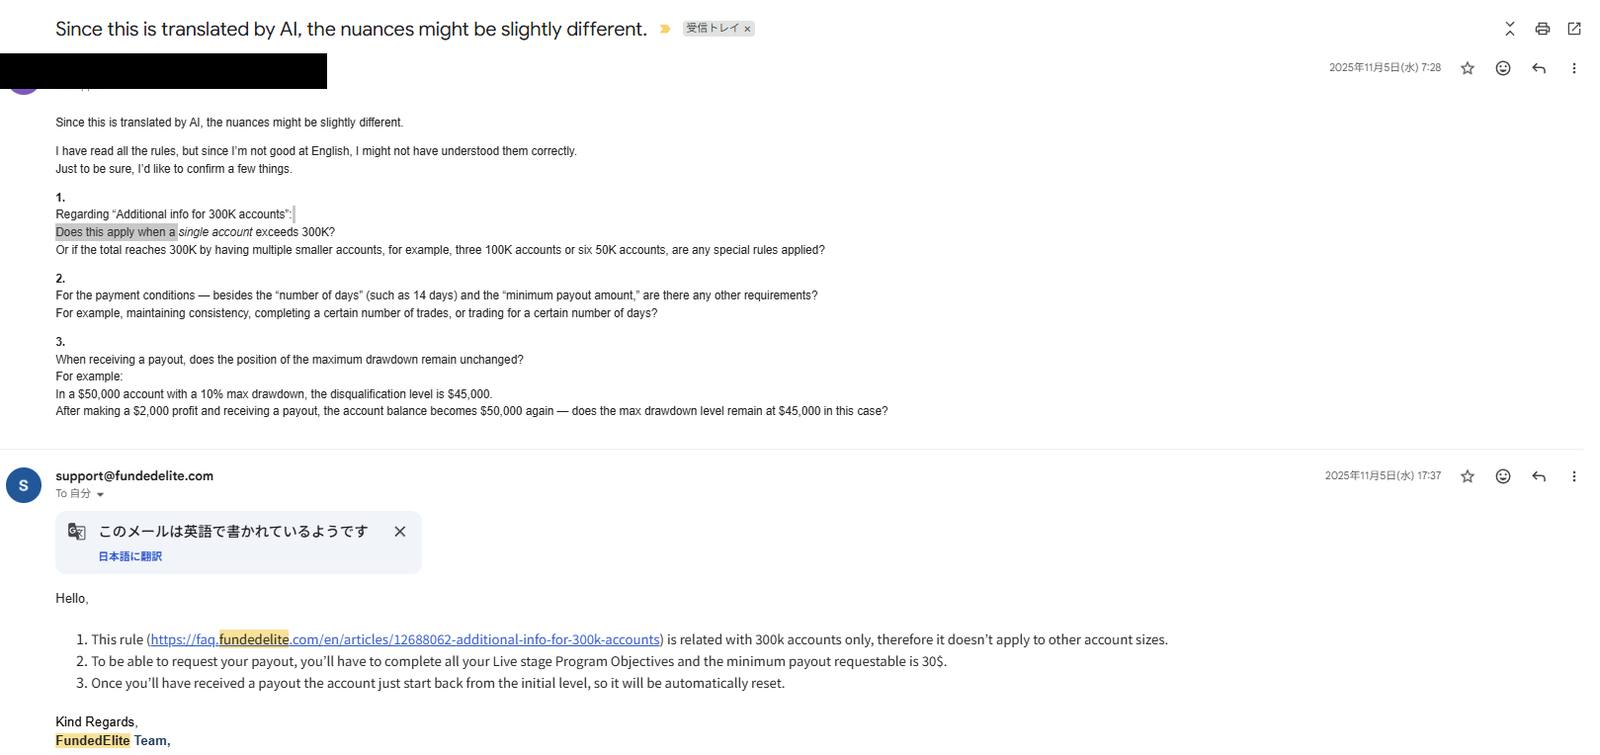Star the support reply sent at 17:37
The image size is (1600, 755).
(1467, 477)
